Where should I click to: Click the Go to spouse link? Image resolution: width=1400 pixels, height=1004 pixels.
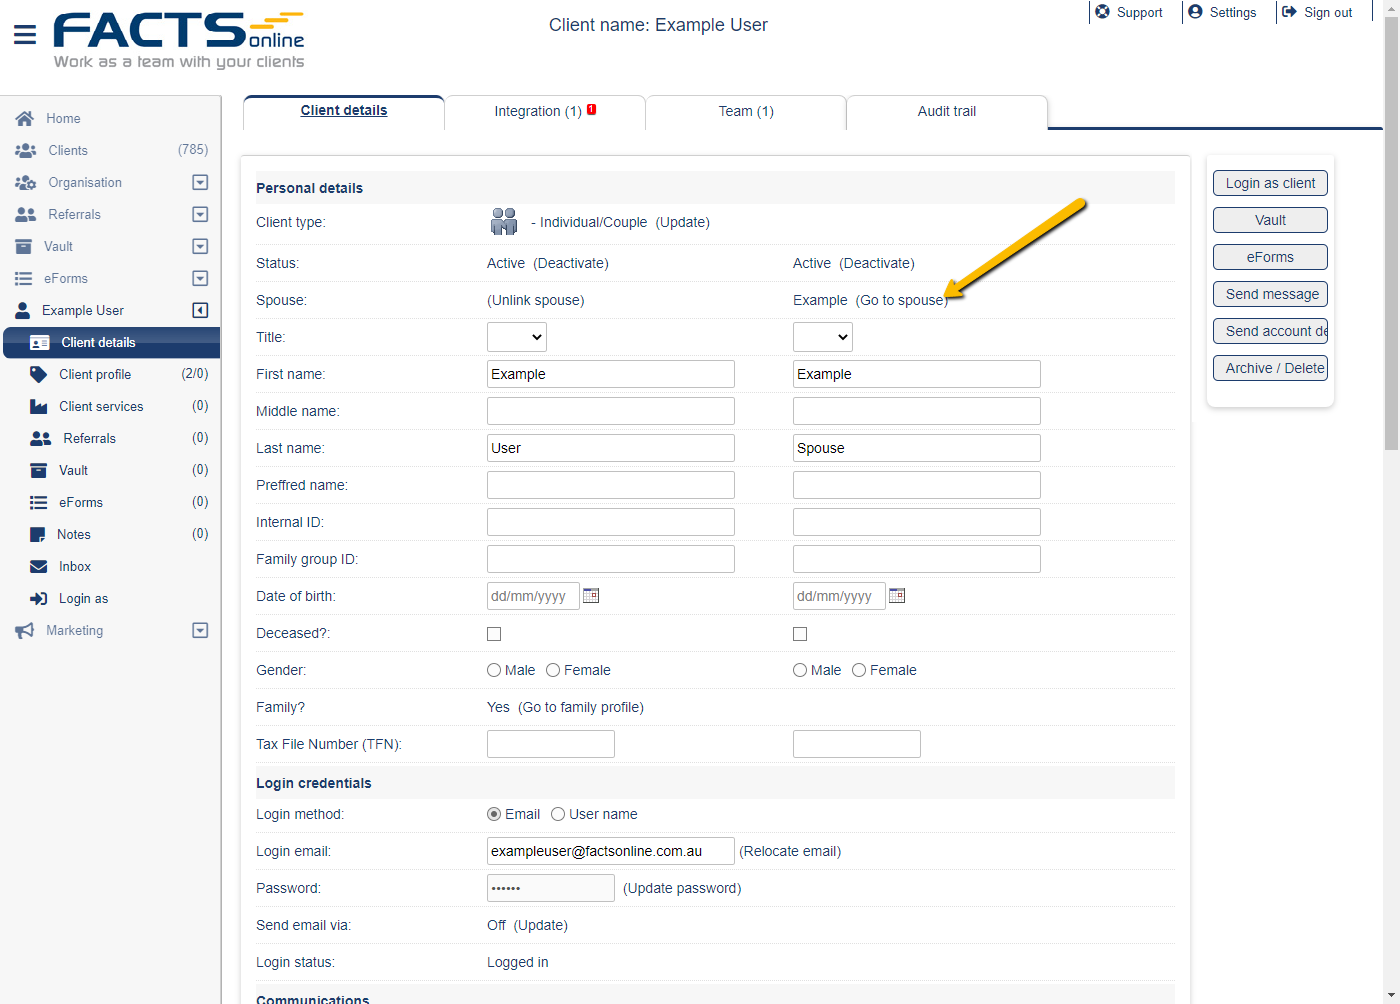tap(901, 300)
